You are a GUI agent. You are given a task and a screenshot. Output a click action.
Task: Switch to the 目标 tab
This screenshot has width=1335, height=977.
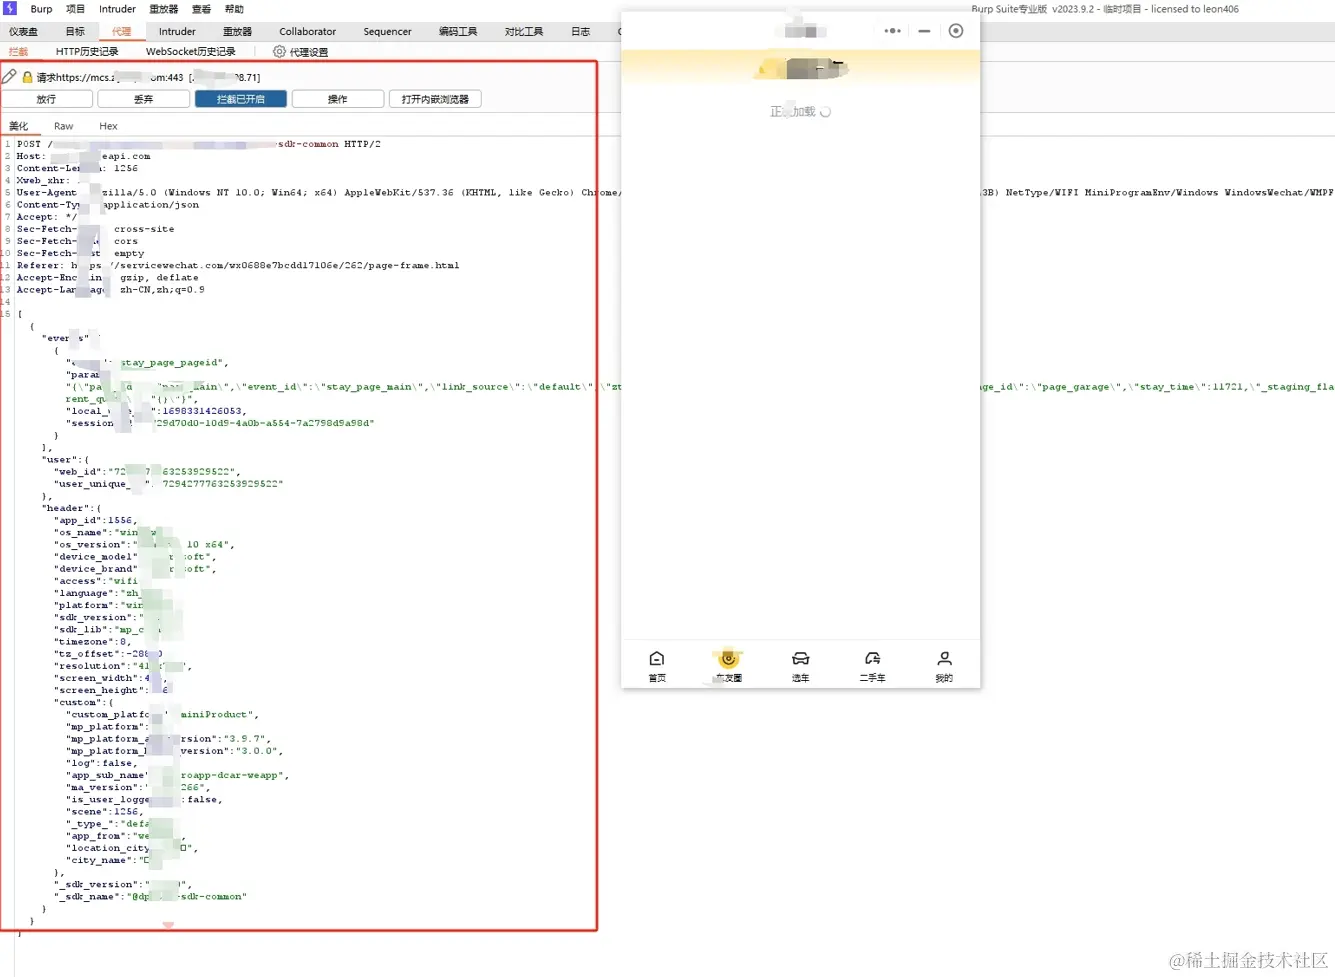pyautogui.click(x=75, y=31)
